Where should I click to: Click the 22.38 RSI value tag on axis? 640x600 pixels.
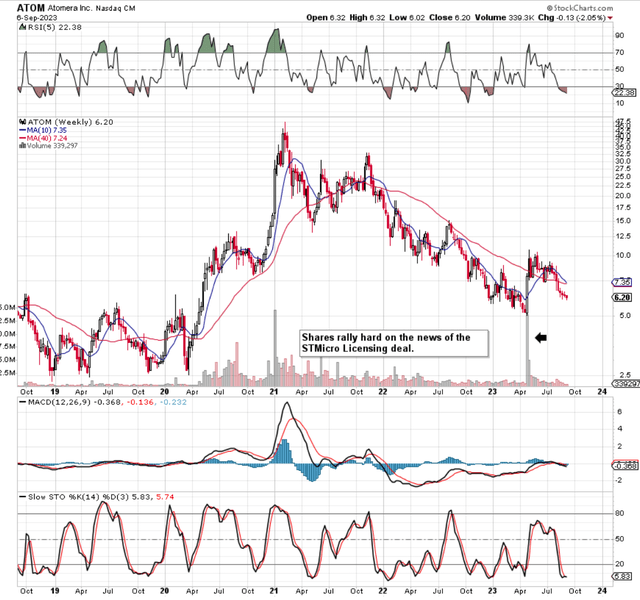[624, 93]
